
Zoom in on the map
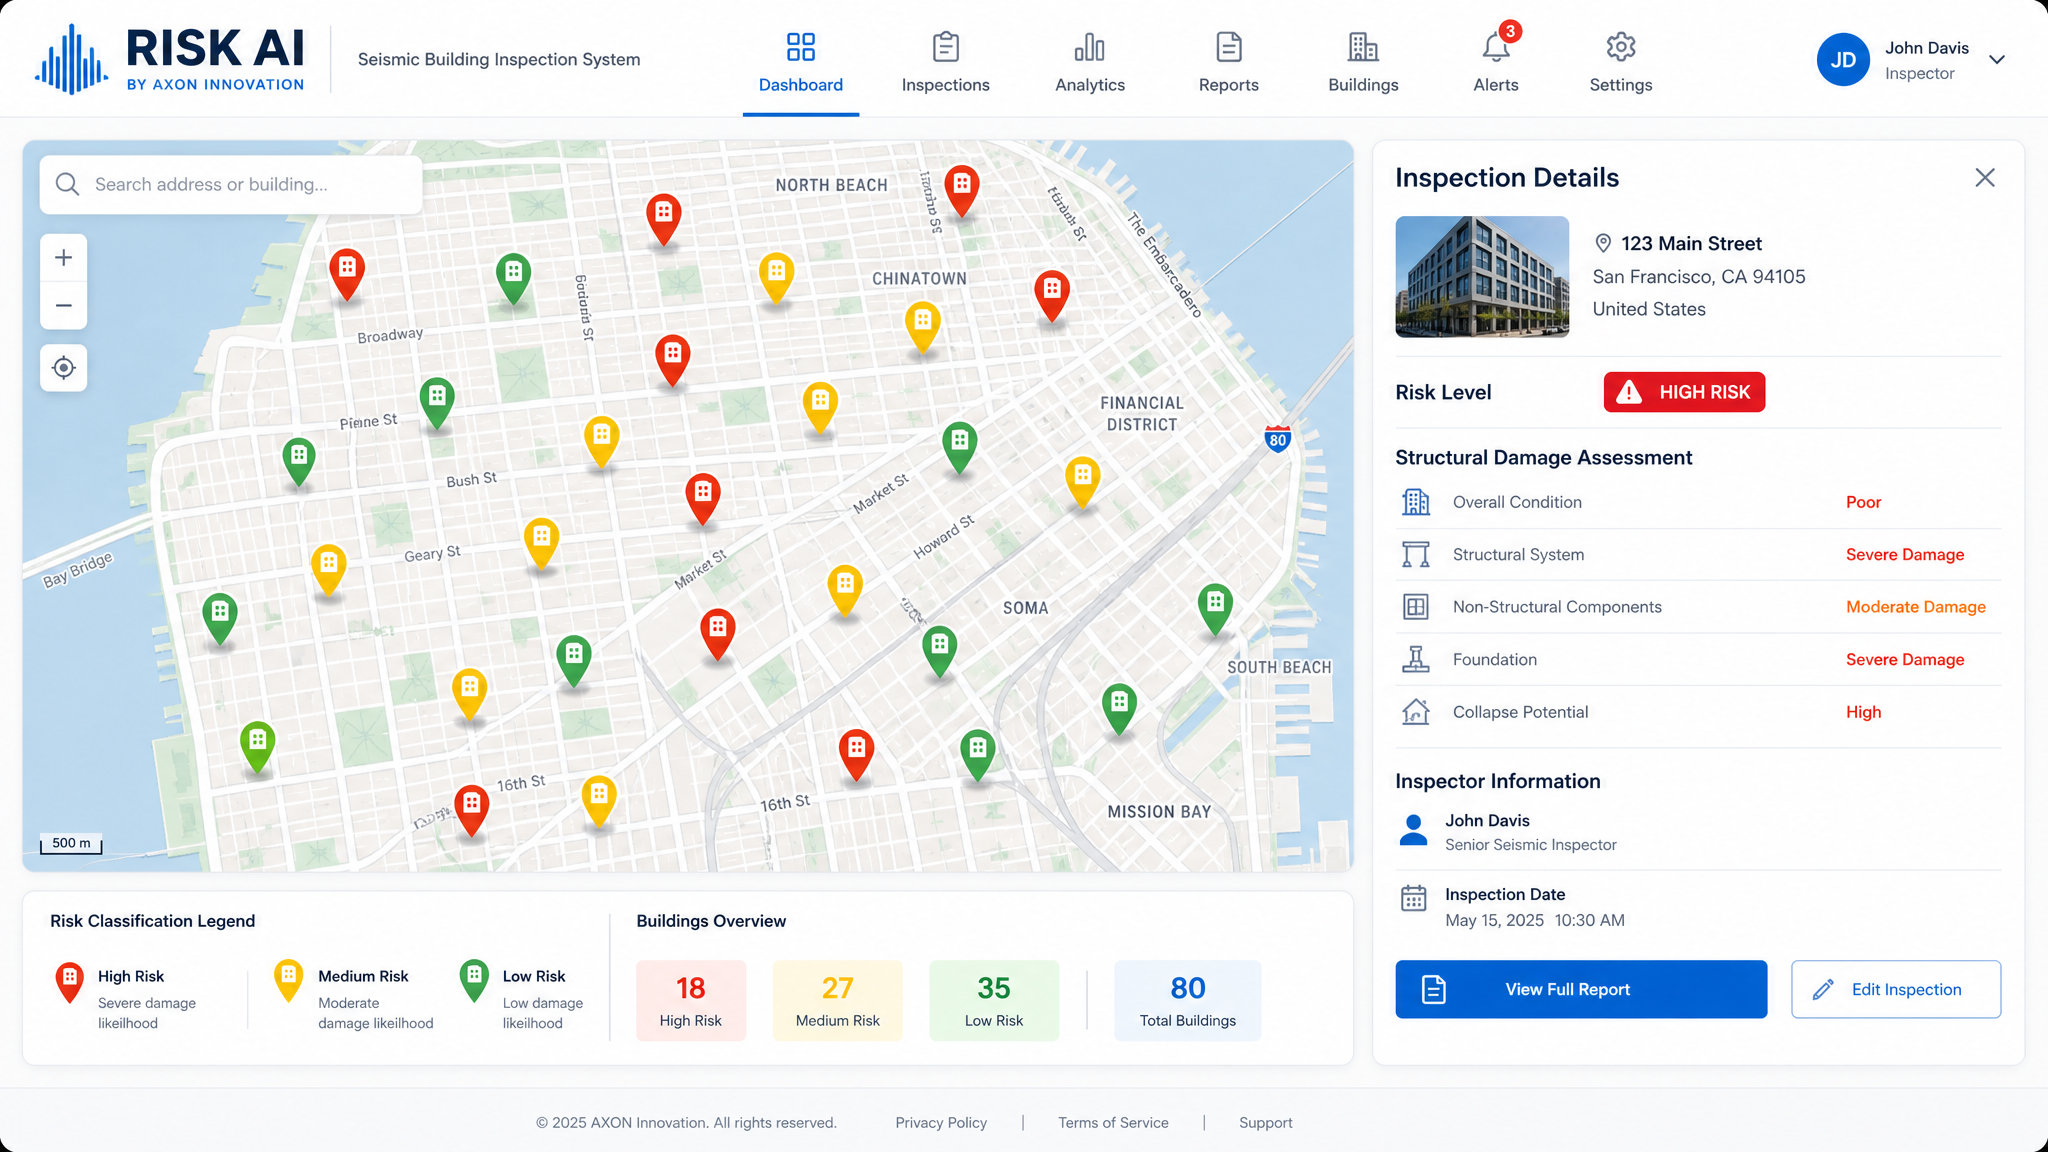[63, 258]
